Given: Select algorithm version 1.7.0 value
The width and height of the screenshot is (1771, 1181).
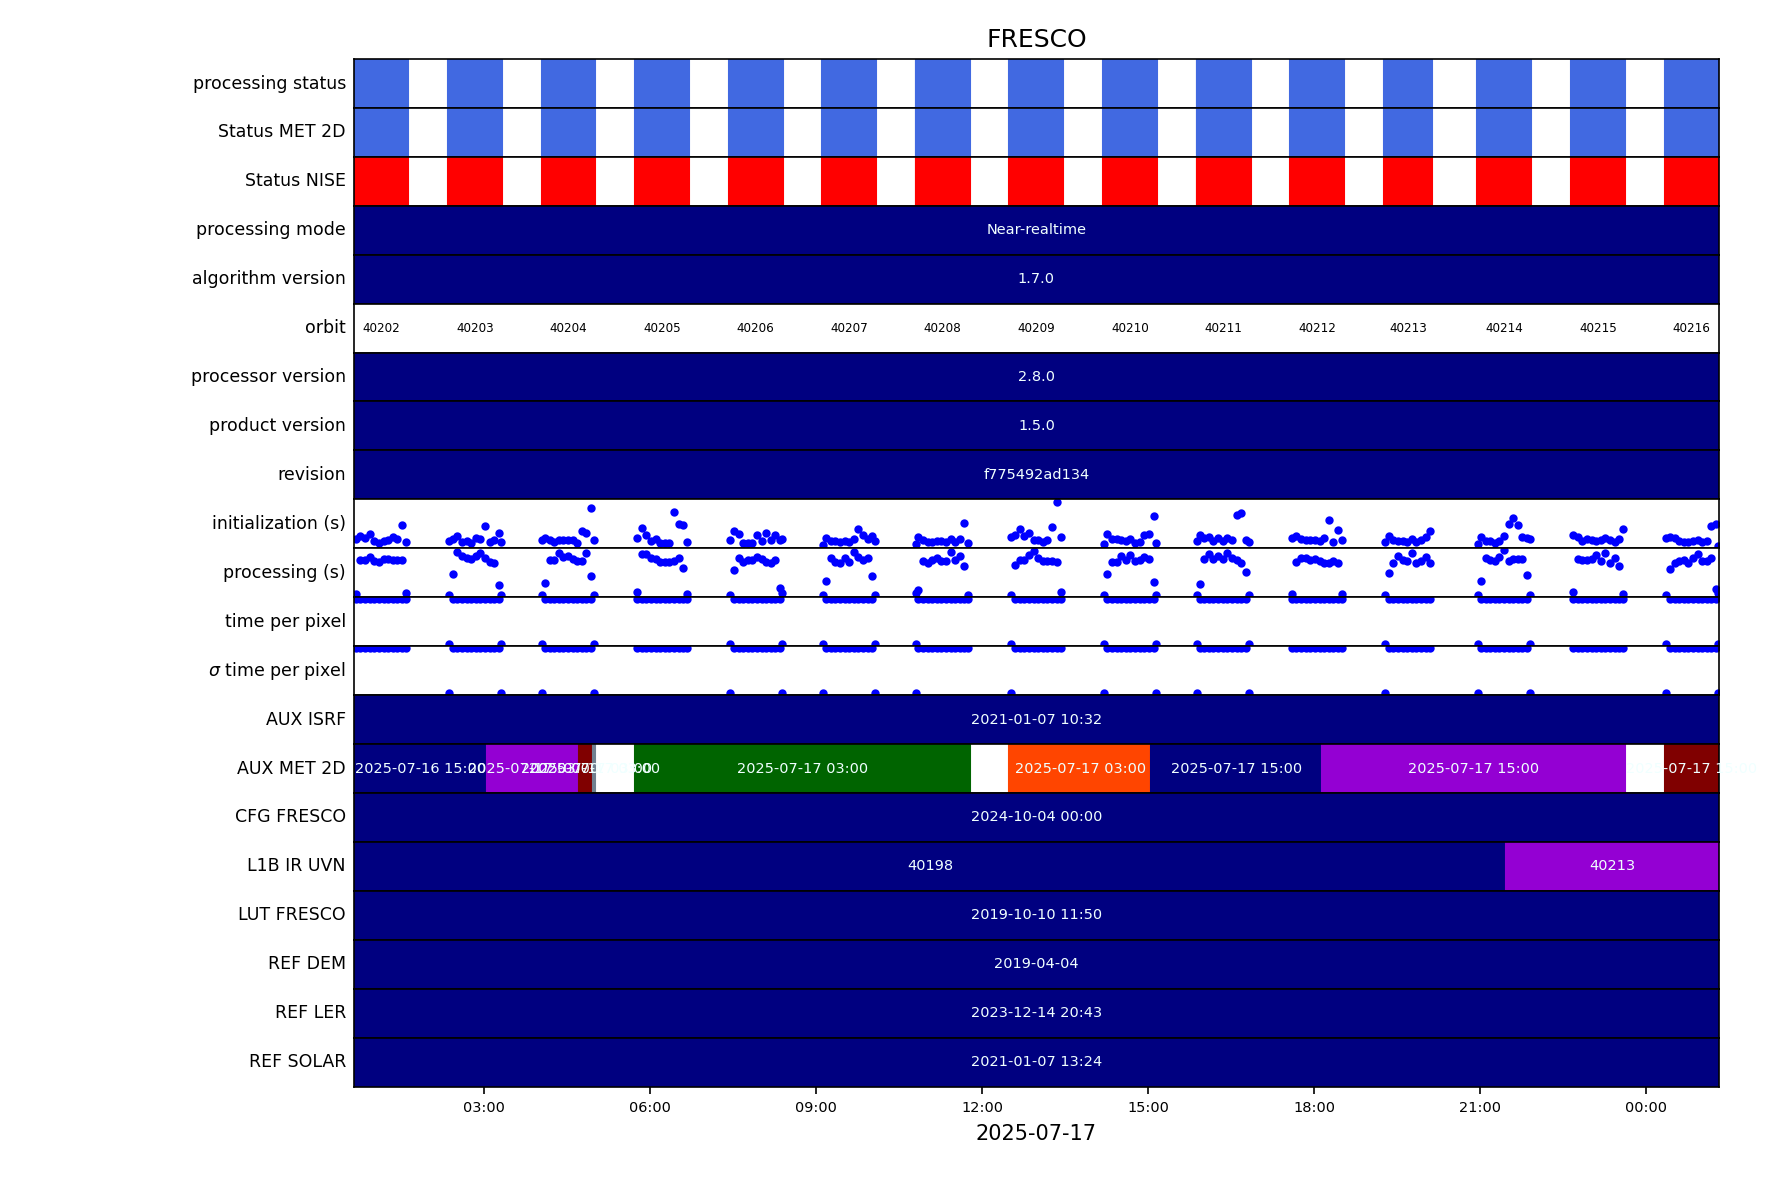Looking at the screenshot, I should [1036, 279].
